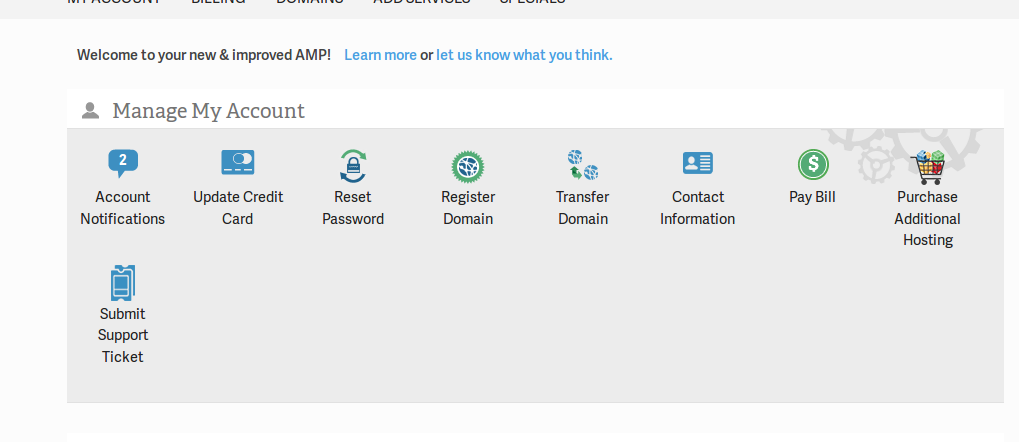Open the Specials menu in the top navigation
The image size is (1019, 442).
point(532,3)
